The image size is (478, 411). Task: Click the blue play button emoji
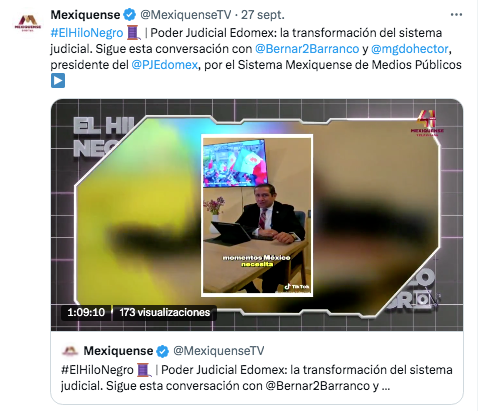58,81
